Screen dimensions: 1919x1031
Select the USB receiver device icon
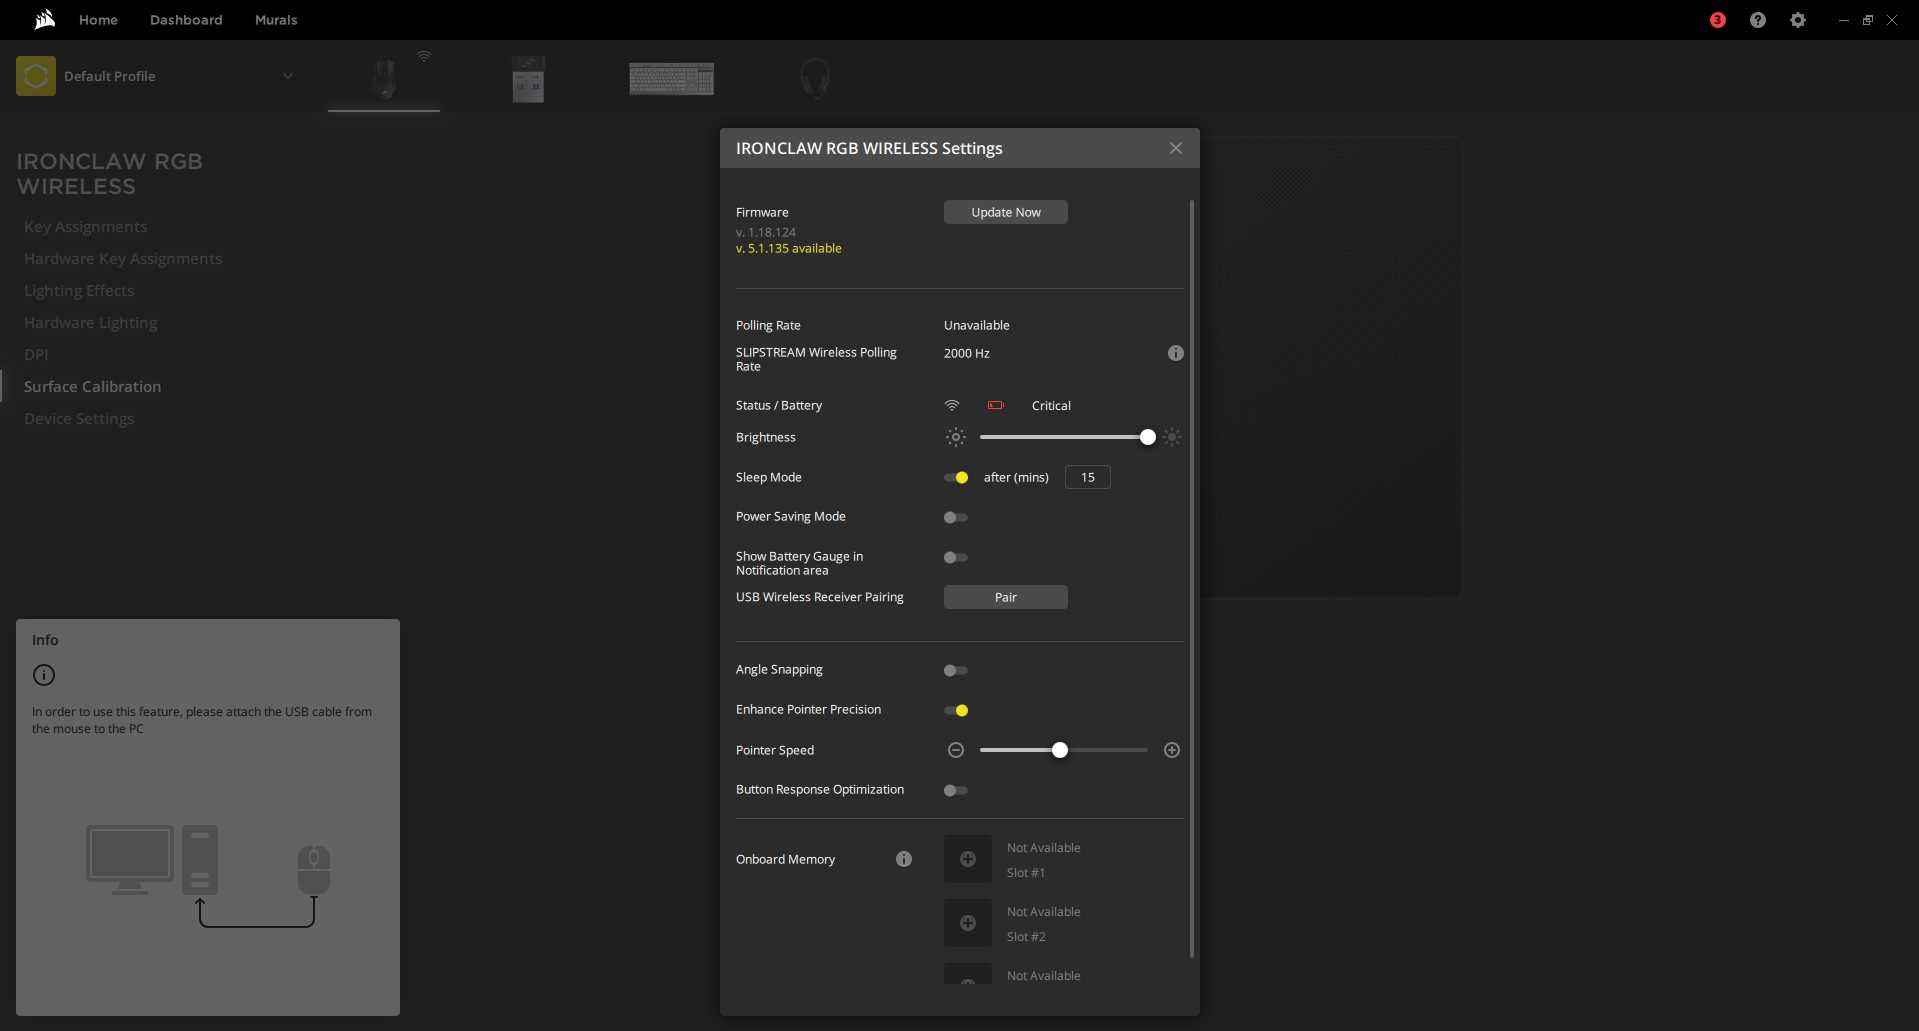click(528, 78)
